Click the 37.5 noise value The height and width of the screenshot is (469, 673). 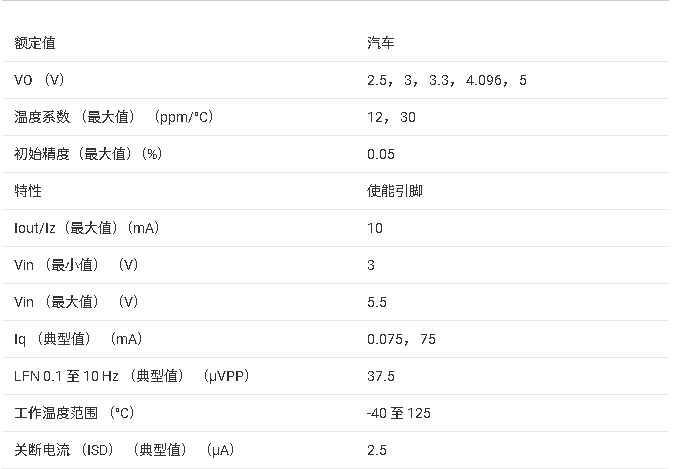click(x=381, y=376)
